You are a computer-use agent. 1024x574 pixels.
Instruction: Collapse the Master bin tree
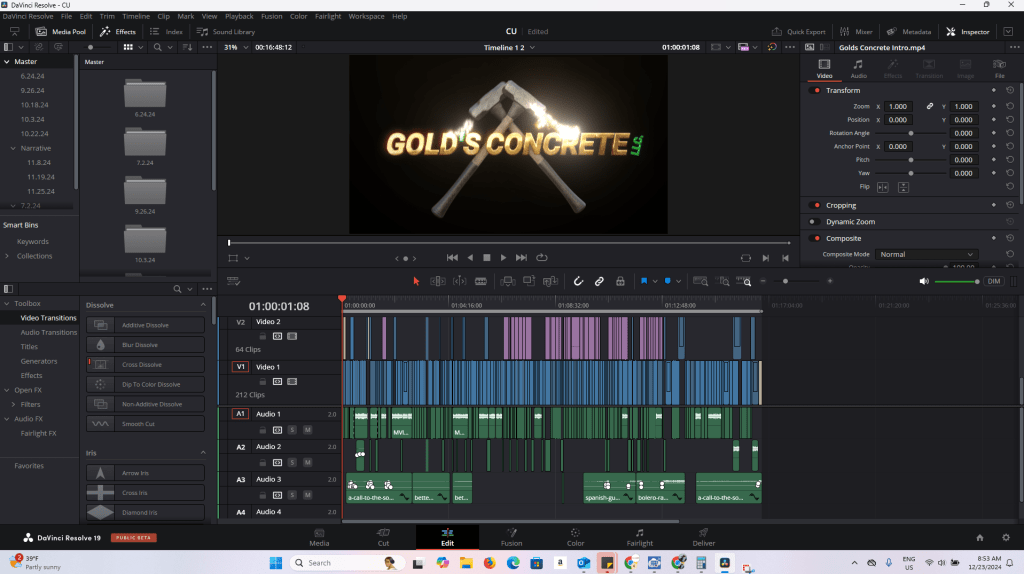pos(7,61)
